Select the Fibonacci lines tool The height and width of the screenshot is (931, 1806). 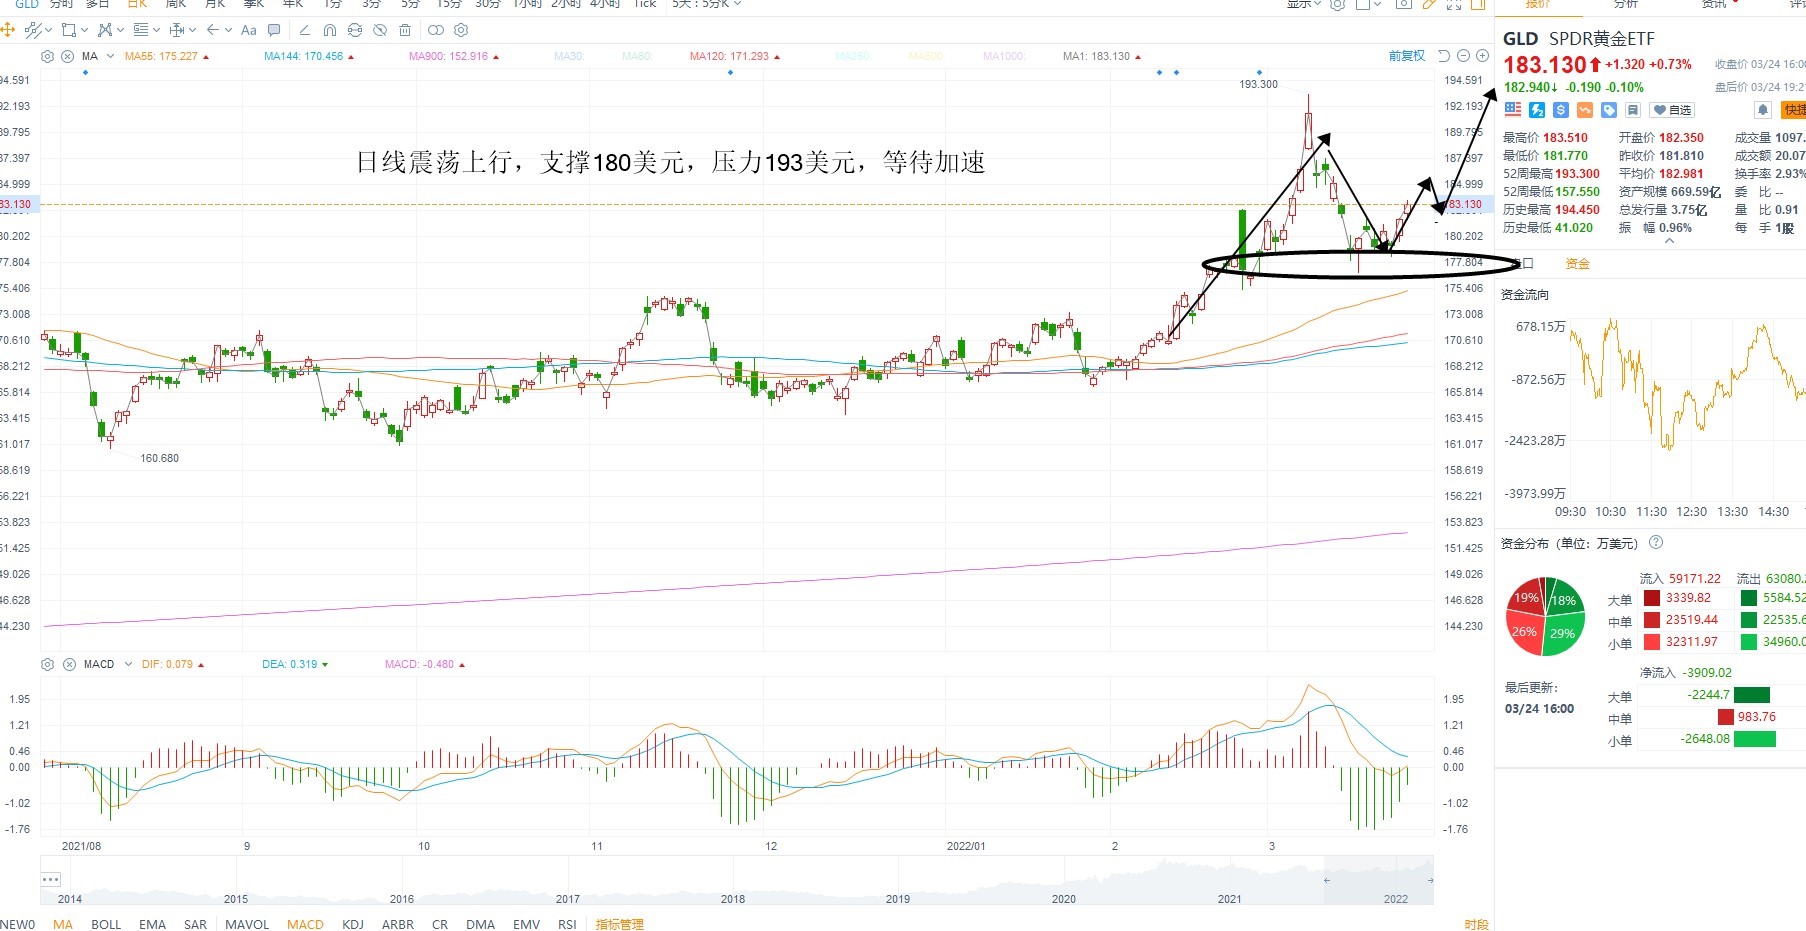pos(141,30)
